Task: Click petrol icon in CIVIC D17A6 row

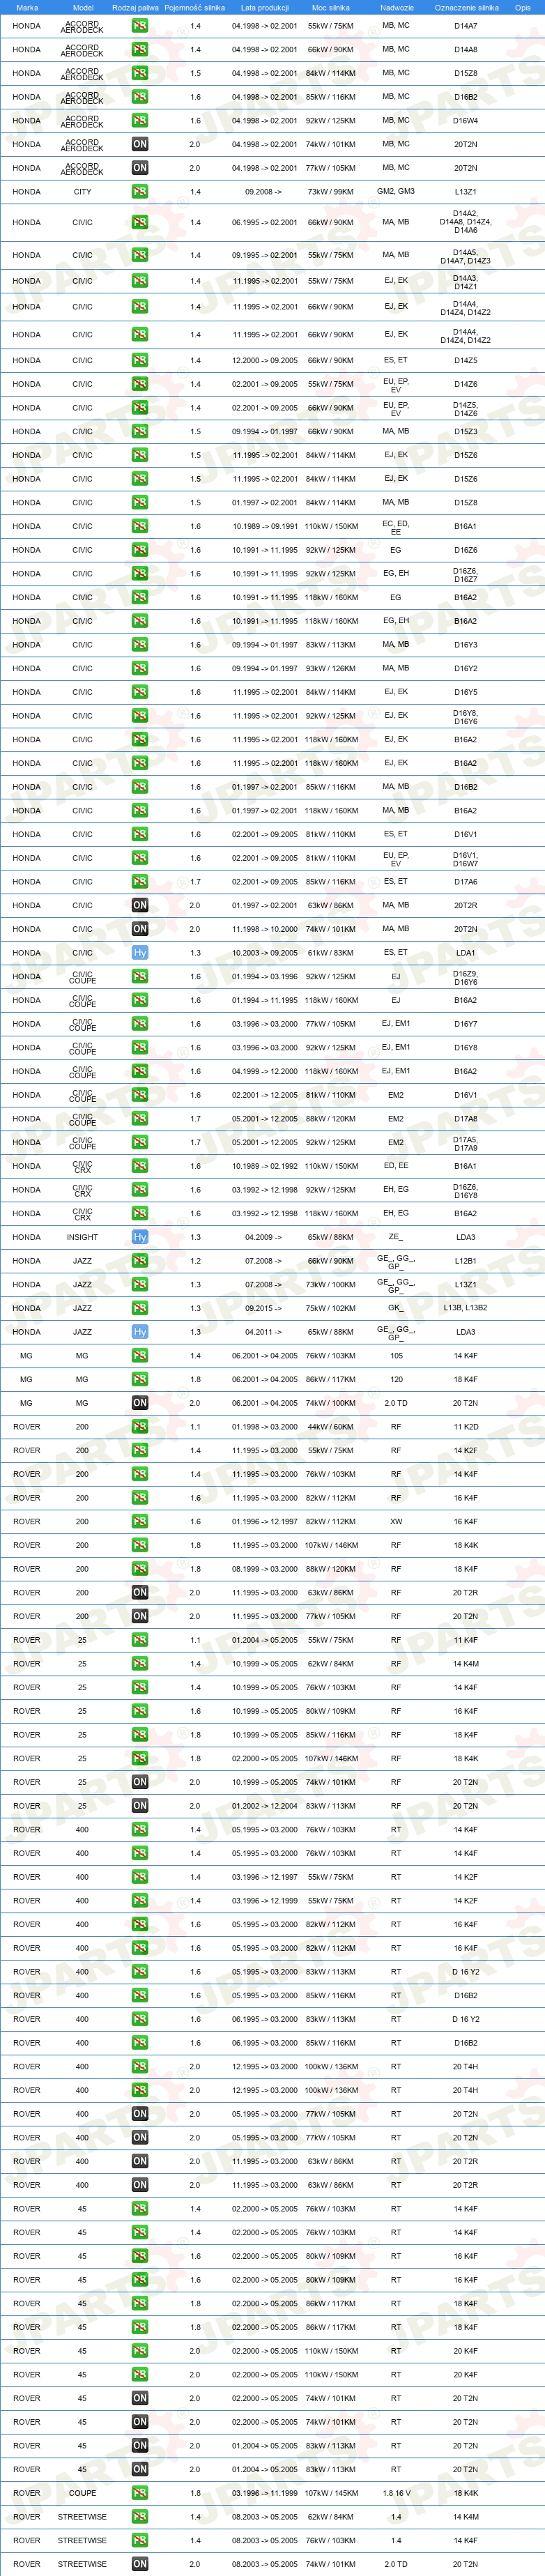Action: click(140, 882)
